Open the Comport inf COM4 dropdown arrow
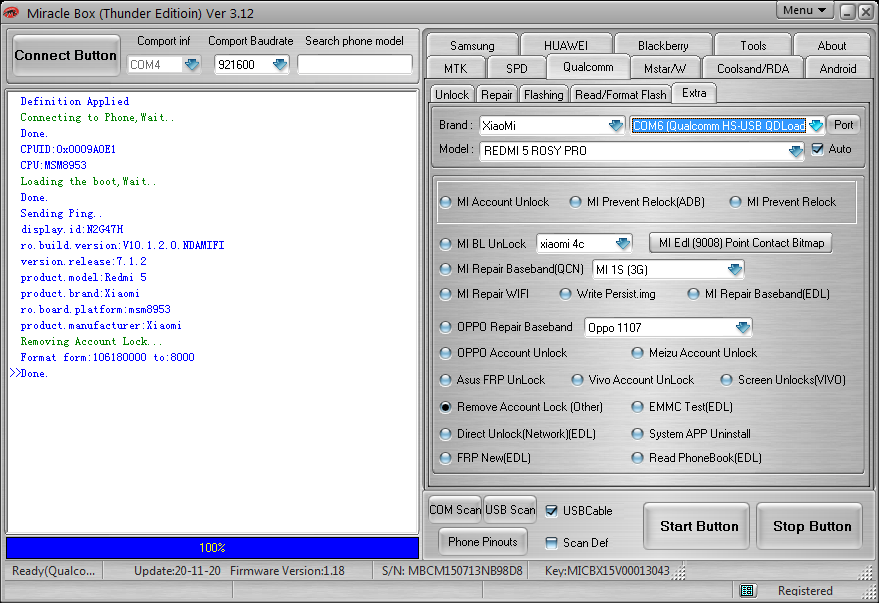The height and width of the screenshot is (603, 879). click(192, 64)
